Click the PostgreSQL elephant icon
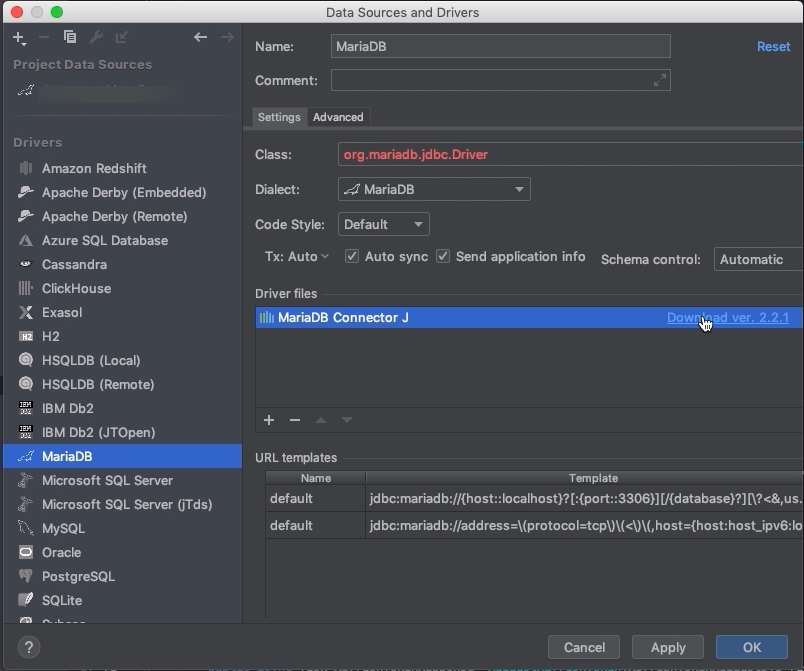This screenshot has width=804, height=671. click(26, 576)
